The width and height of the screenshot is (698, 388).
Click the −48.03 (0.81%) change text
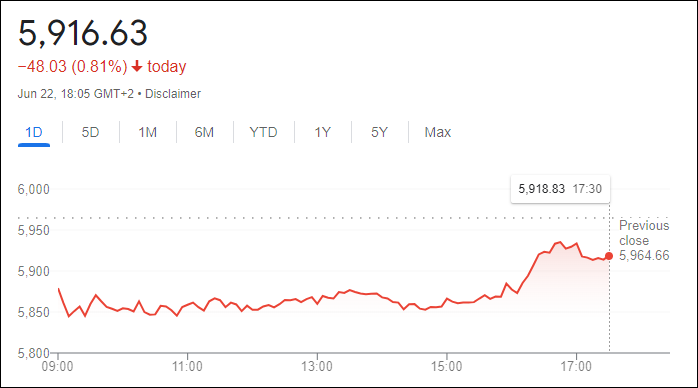73,66
